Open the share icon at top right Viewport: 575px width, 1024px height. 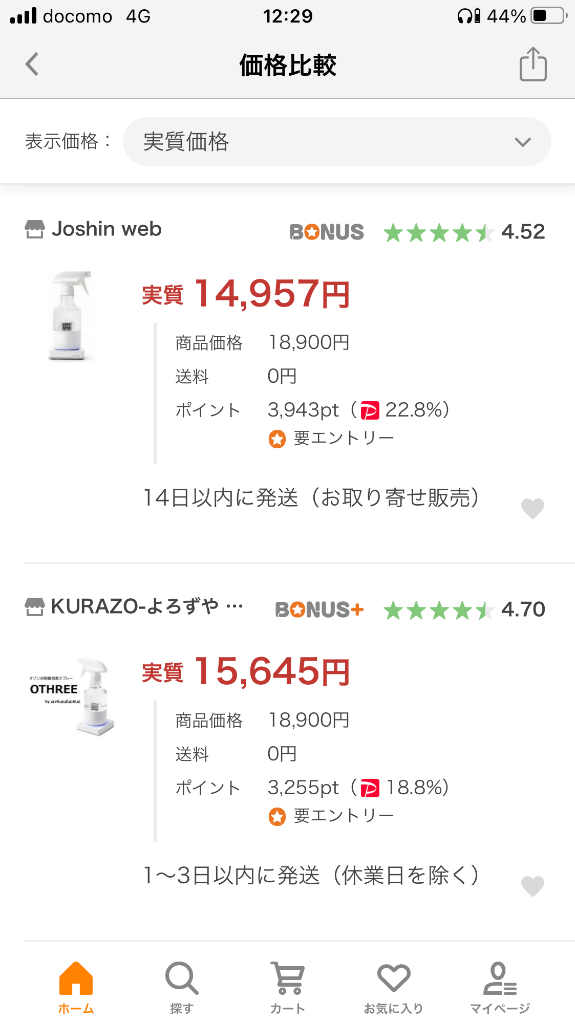tap(533, 64)
